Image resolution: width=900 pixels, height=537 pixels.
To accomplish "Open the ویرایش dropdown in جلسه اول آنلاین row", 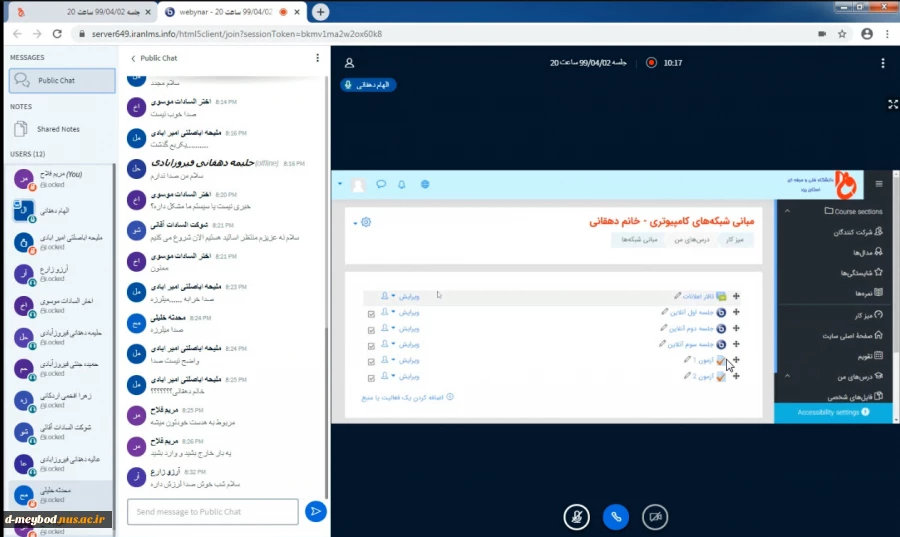I will click(x=405, y=312).
